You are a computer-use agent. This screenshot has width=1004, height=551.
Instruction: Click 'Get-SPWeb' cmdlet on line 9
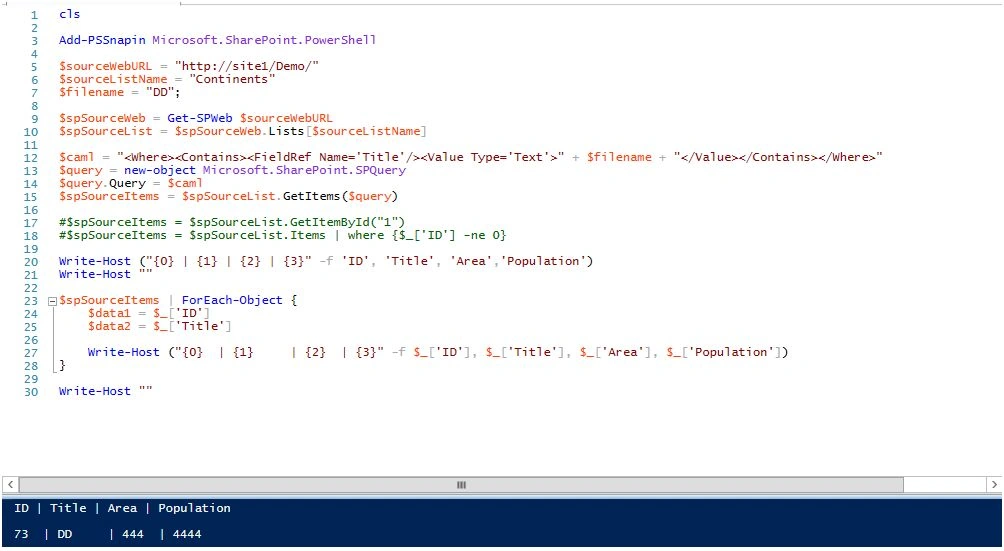tap(200, 118)
